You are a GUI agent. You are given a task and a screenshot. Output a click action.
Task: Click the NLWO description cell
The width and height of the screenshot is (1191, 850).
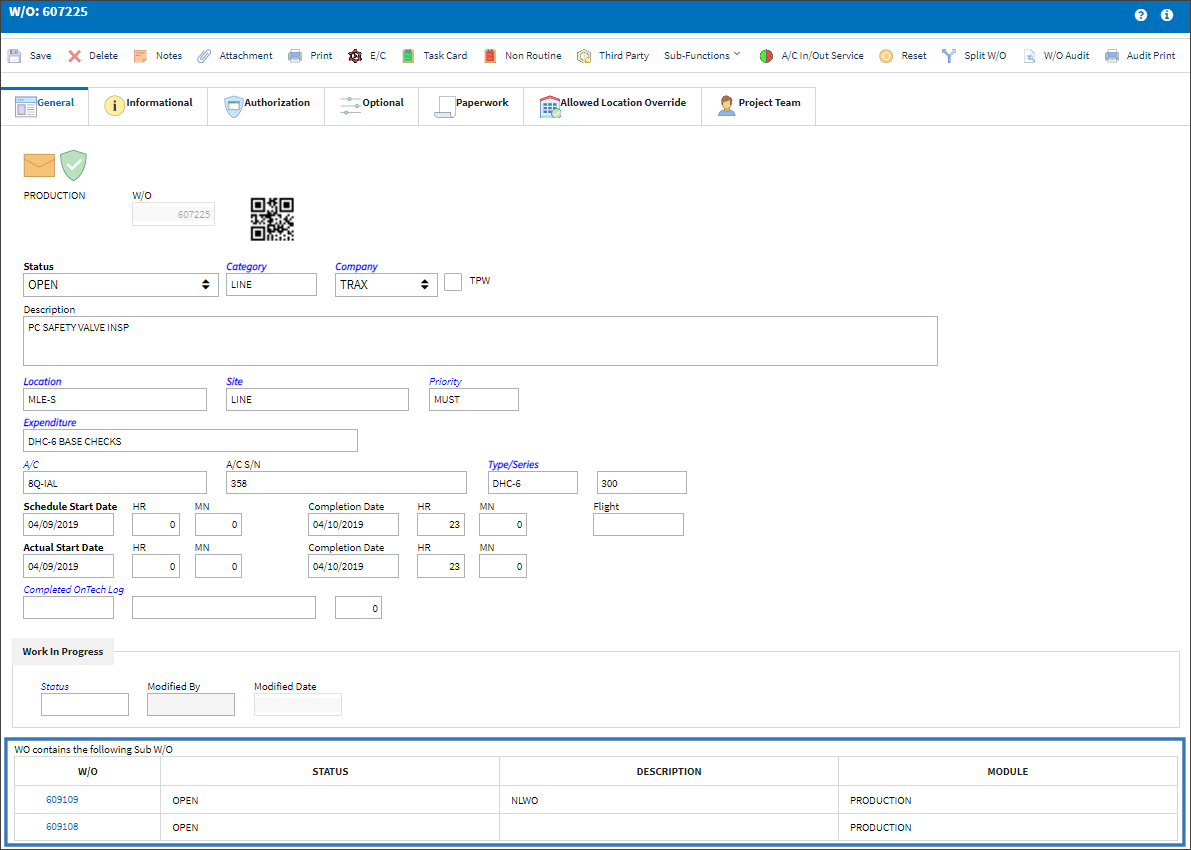pos(668,800)
